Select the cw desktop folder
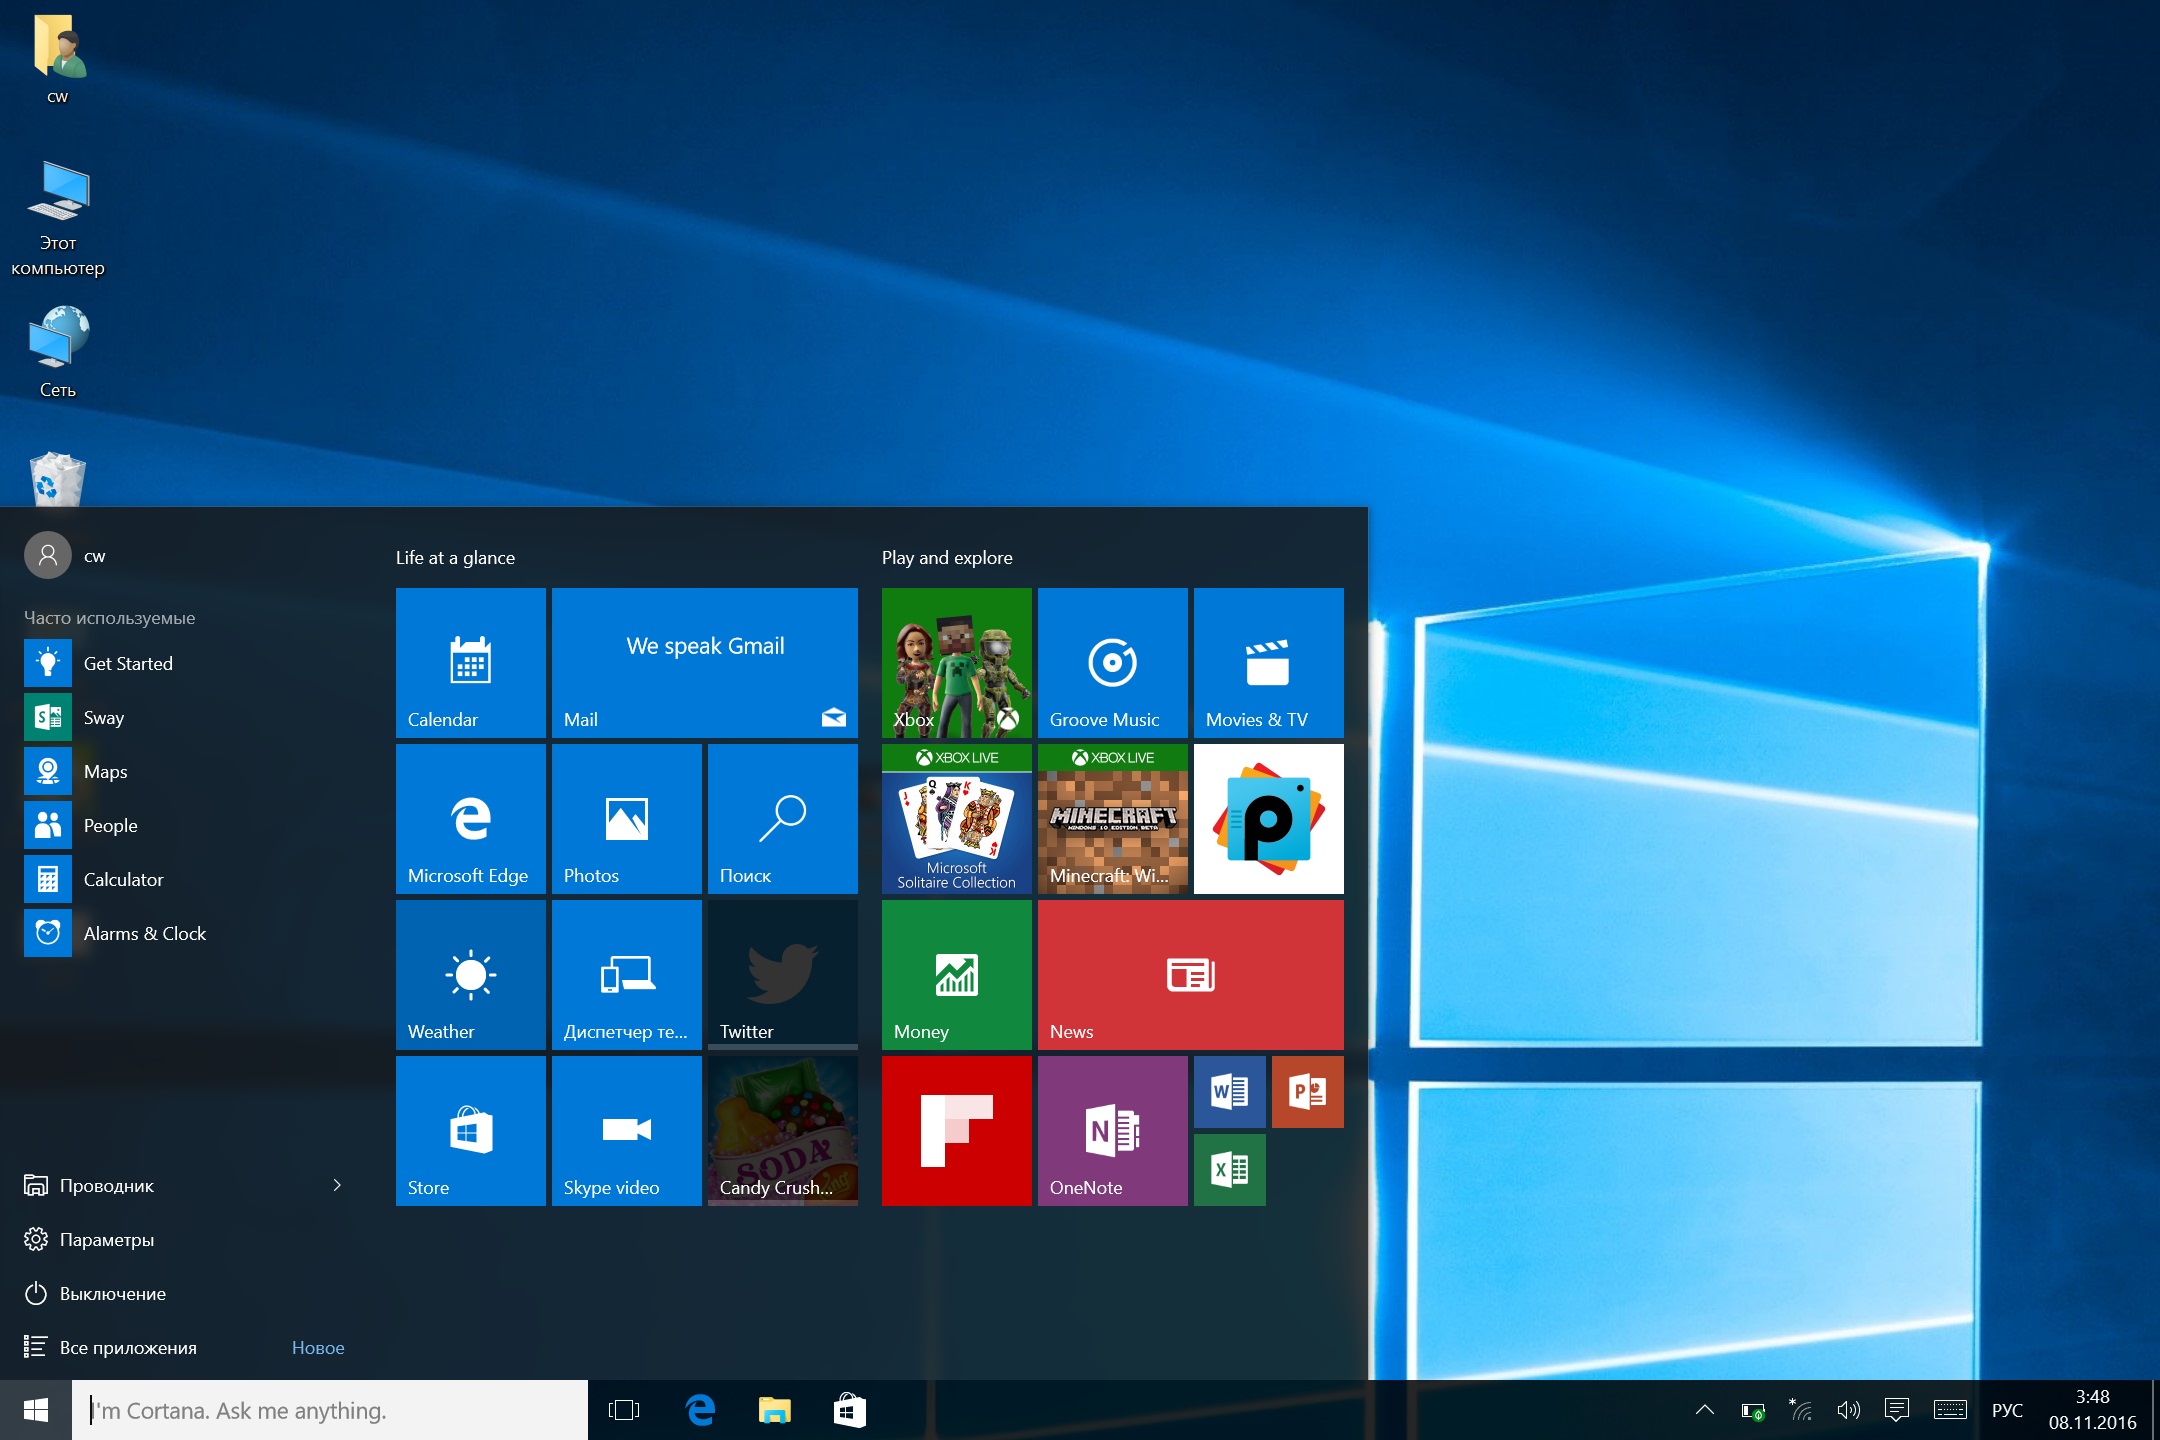Image resolution: width=2160 pixels, height=1440 pixels. (x=58, y=58)
